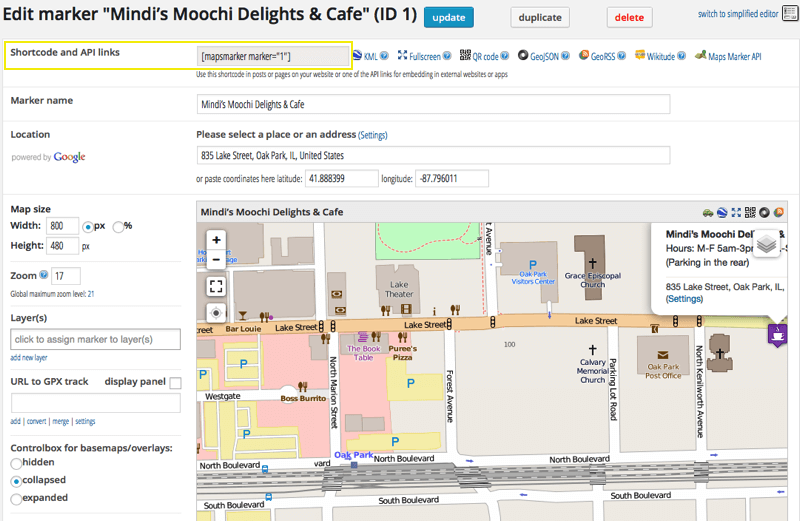
Task: Open the Zoom help tooltip icon
Action: coord(44,275)
